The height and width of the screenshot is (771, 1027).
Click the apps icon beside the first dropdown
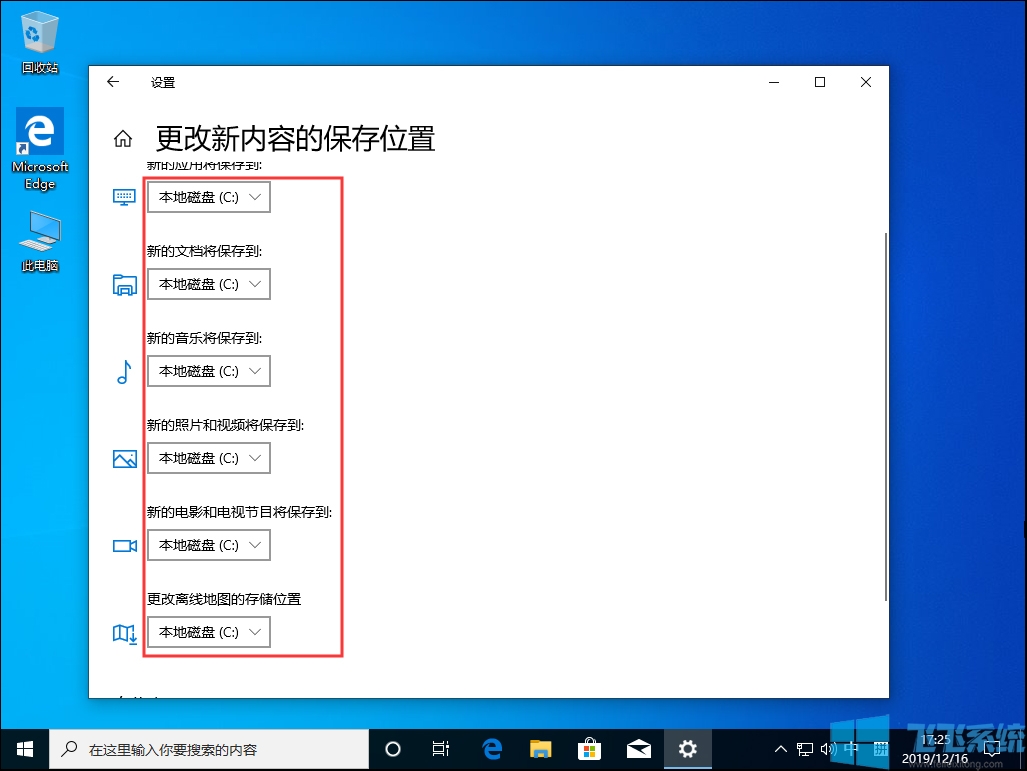click(124, 196)
